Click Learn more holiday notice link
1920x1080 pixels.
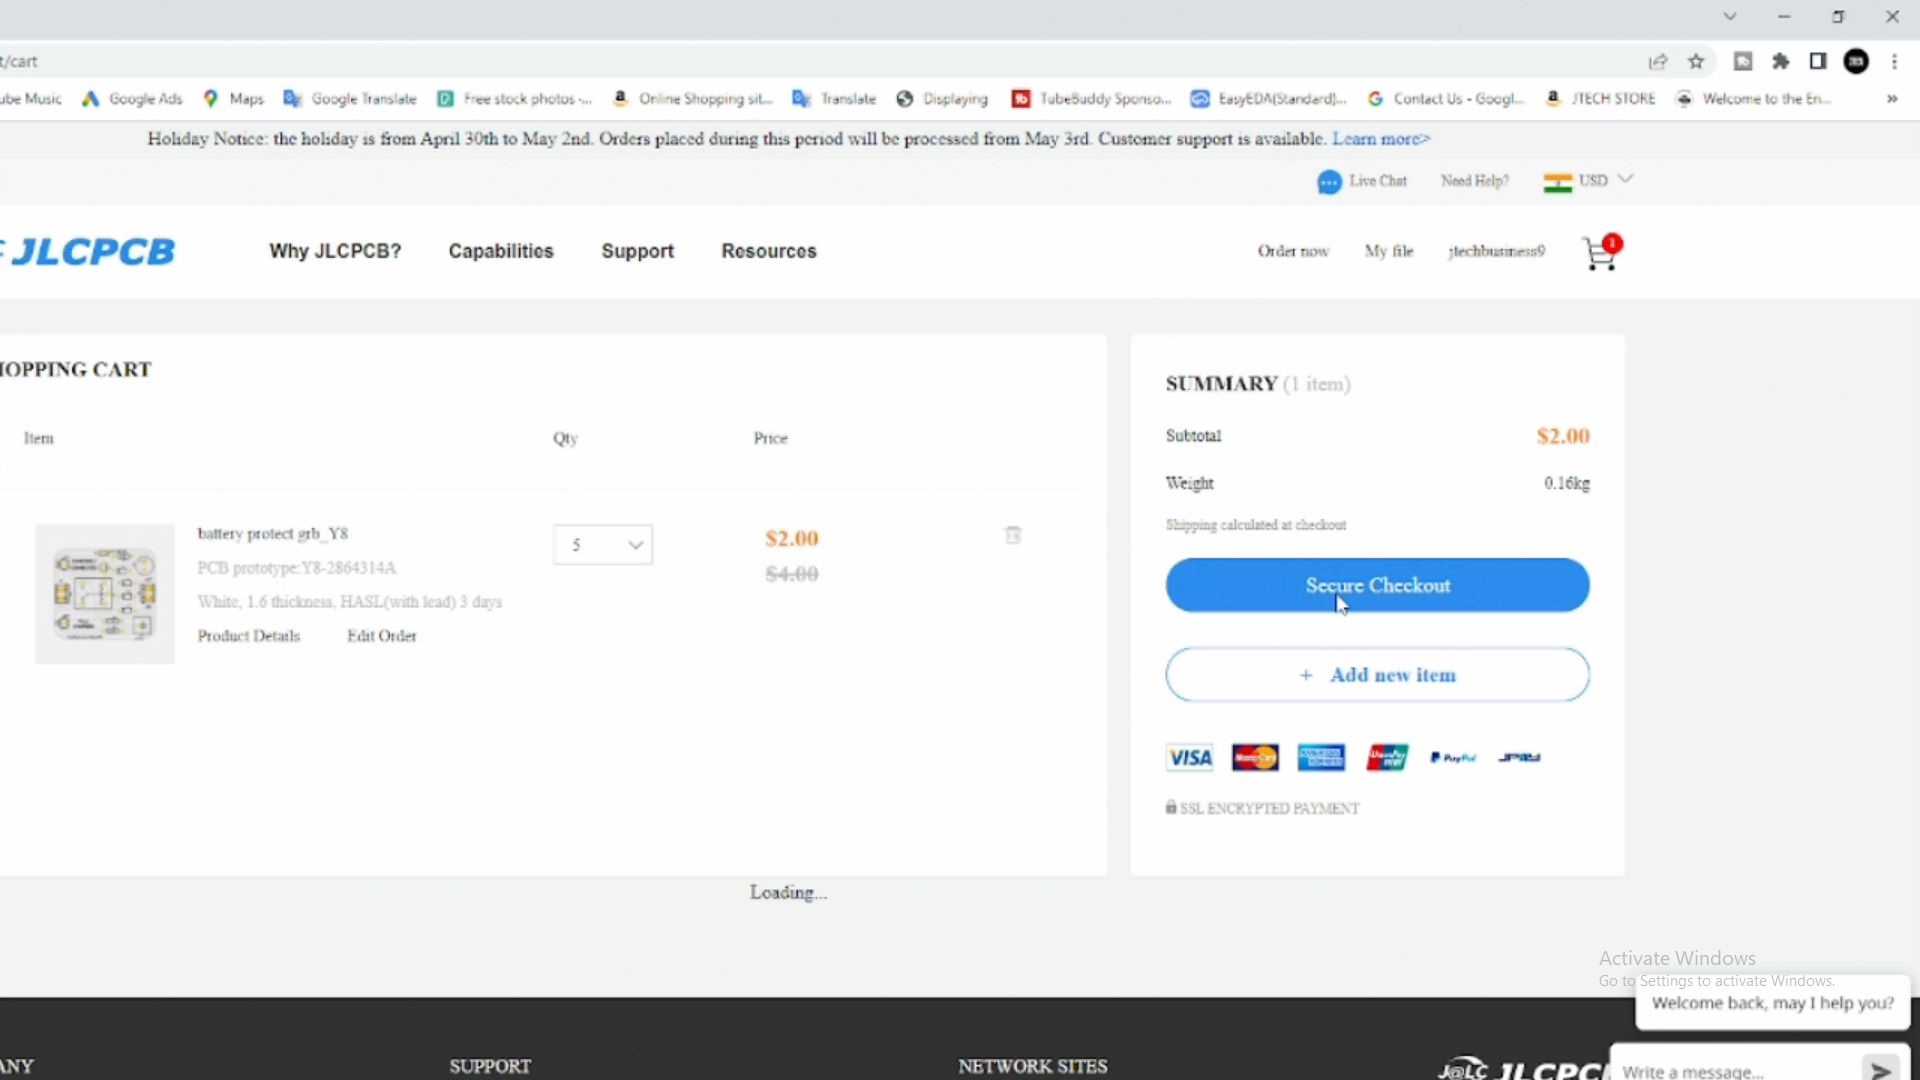(1381, 139)
